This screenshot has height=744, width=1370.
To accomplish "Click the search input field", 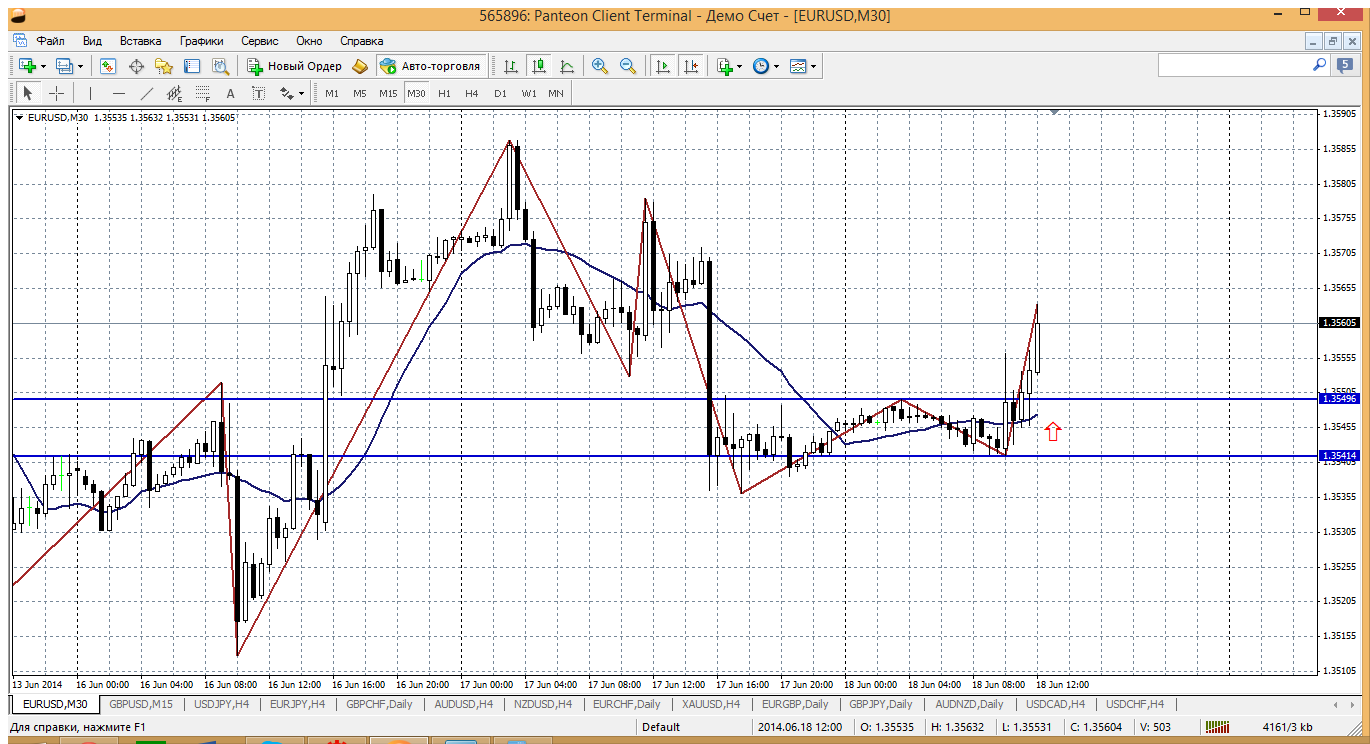I will [x=1234, y=65].
